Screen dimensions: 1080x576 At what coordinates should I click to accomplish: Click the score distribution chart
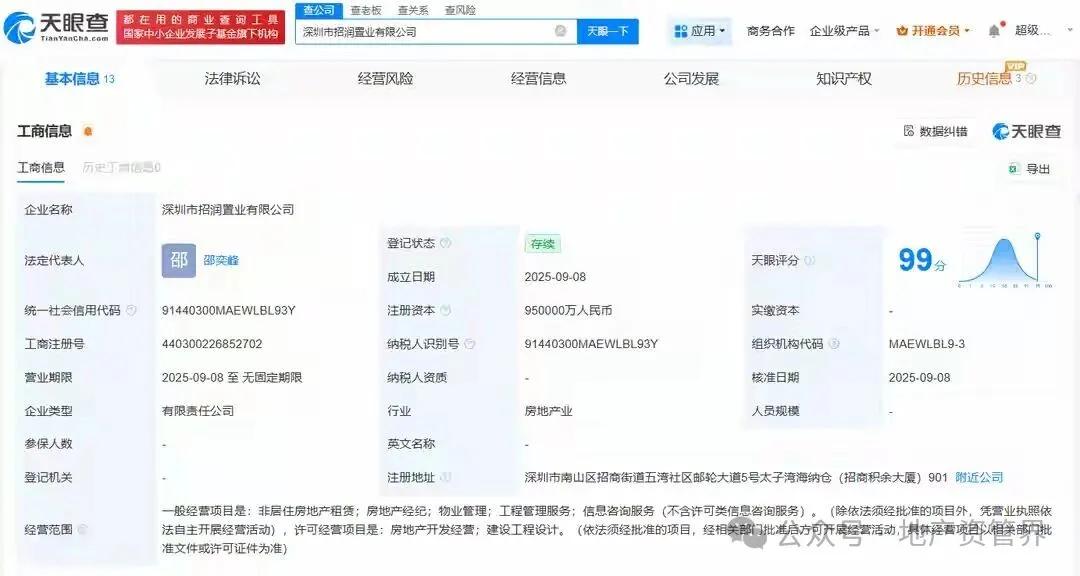(x=1006, y=260)
